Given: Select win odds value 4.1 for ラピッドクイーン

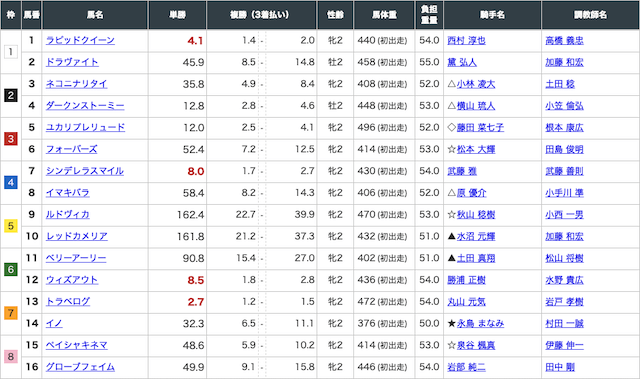Looking at the screenshot, I should [195, 41].
